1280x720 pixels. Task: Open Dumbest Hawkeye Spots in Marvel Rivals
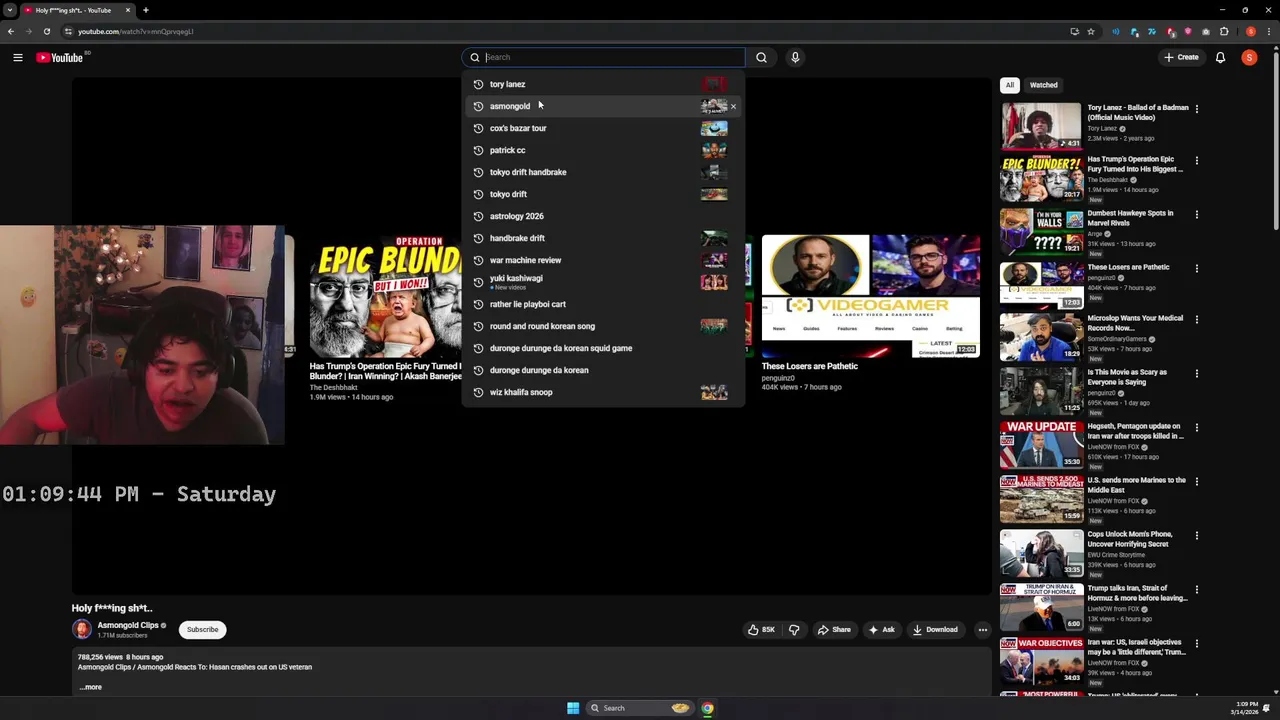[1130, 218]
